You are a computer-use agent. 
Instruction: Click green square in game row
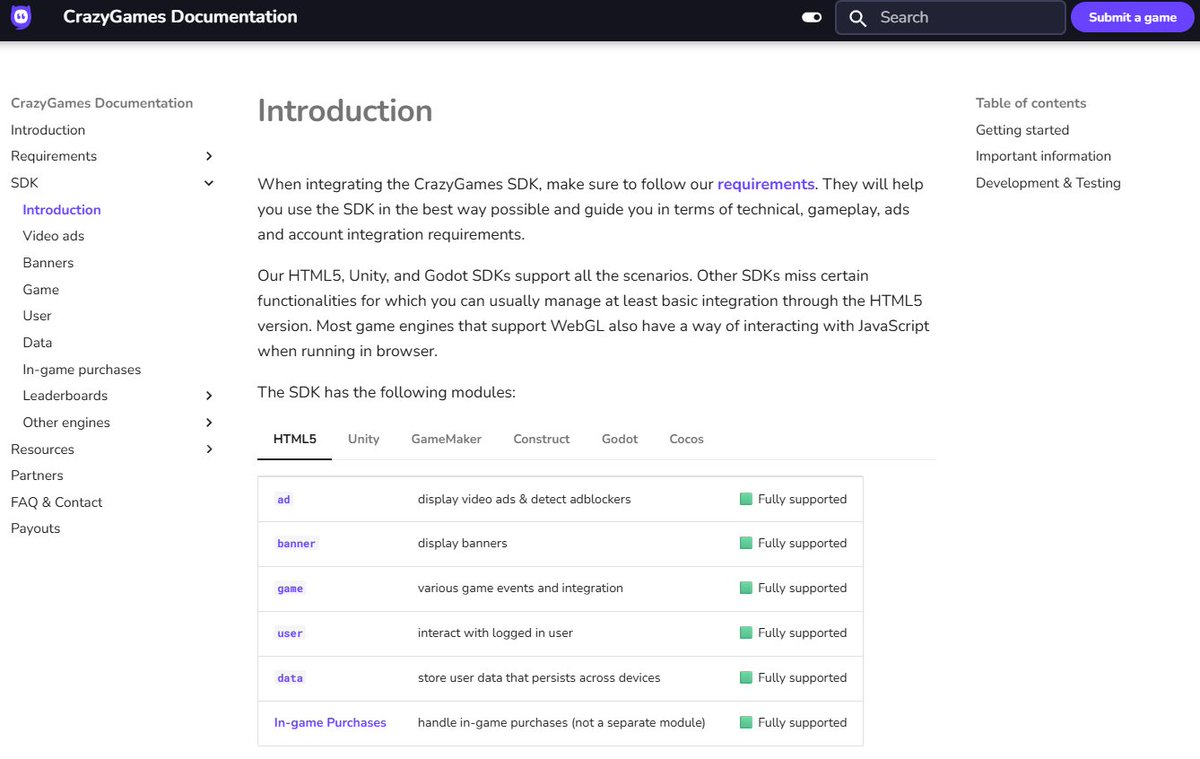pyautogui.click(x=746, y=588)
